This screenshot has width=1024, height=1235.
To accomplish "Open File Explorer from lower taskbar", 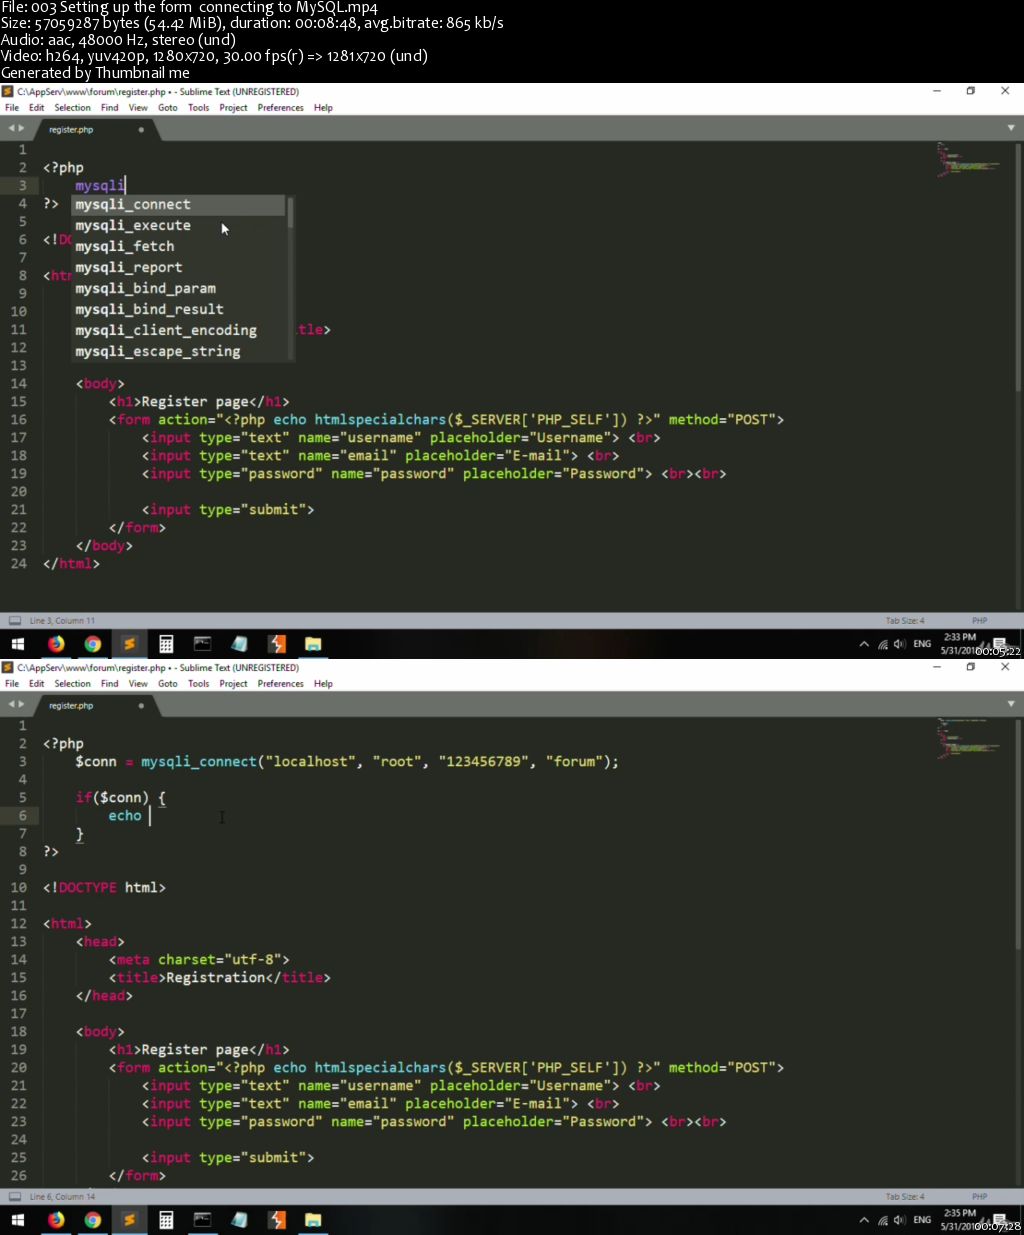I will click(313, 1220).
